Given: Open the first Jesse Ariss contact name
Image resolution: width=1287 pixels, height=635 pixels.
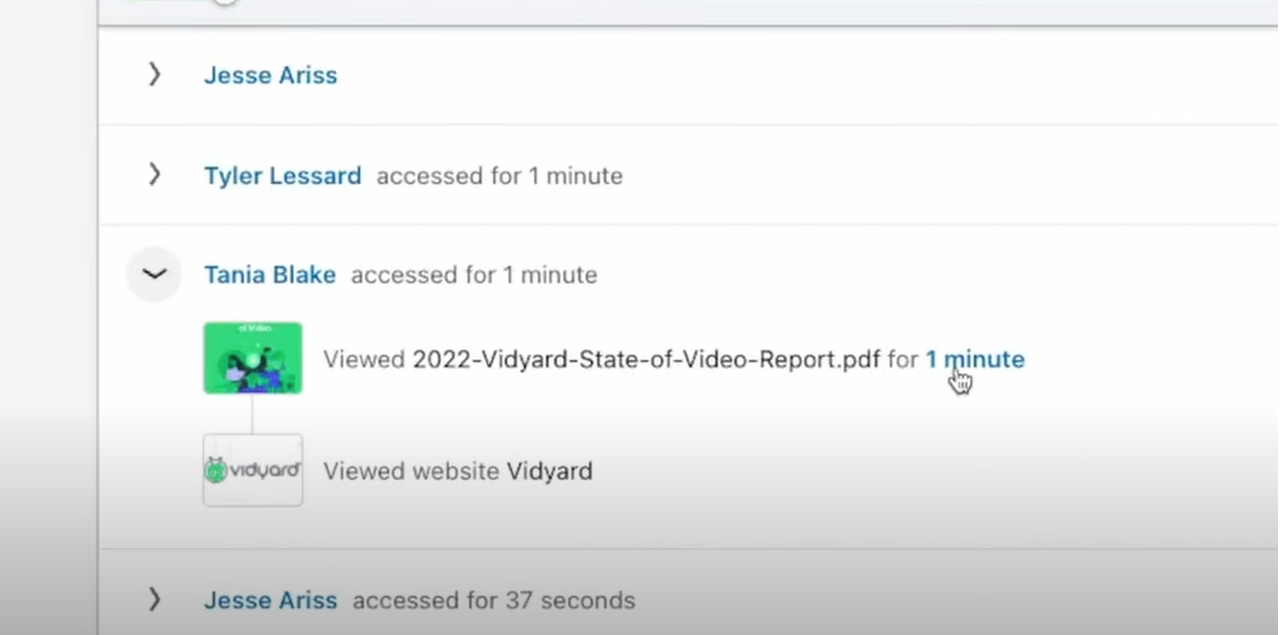Looking at the screenshot, I should (x=270, y=75).
